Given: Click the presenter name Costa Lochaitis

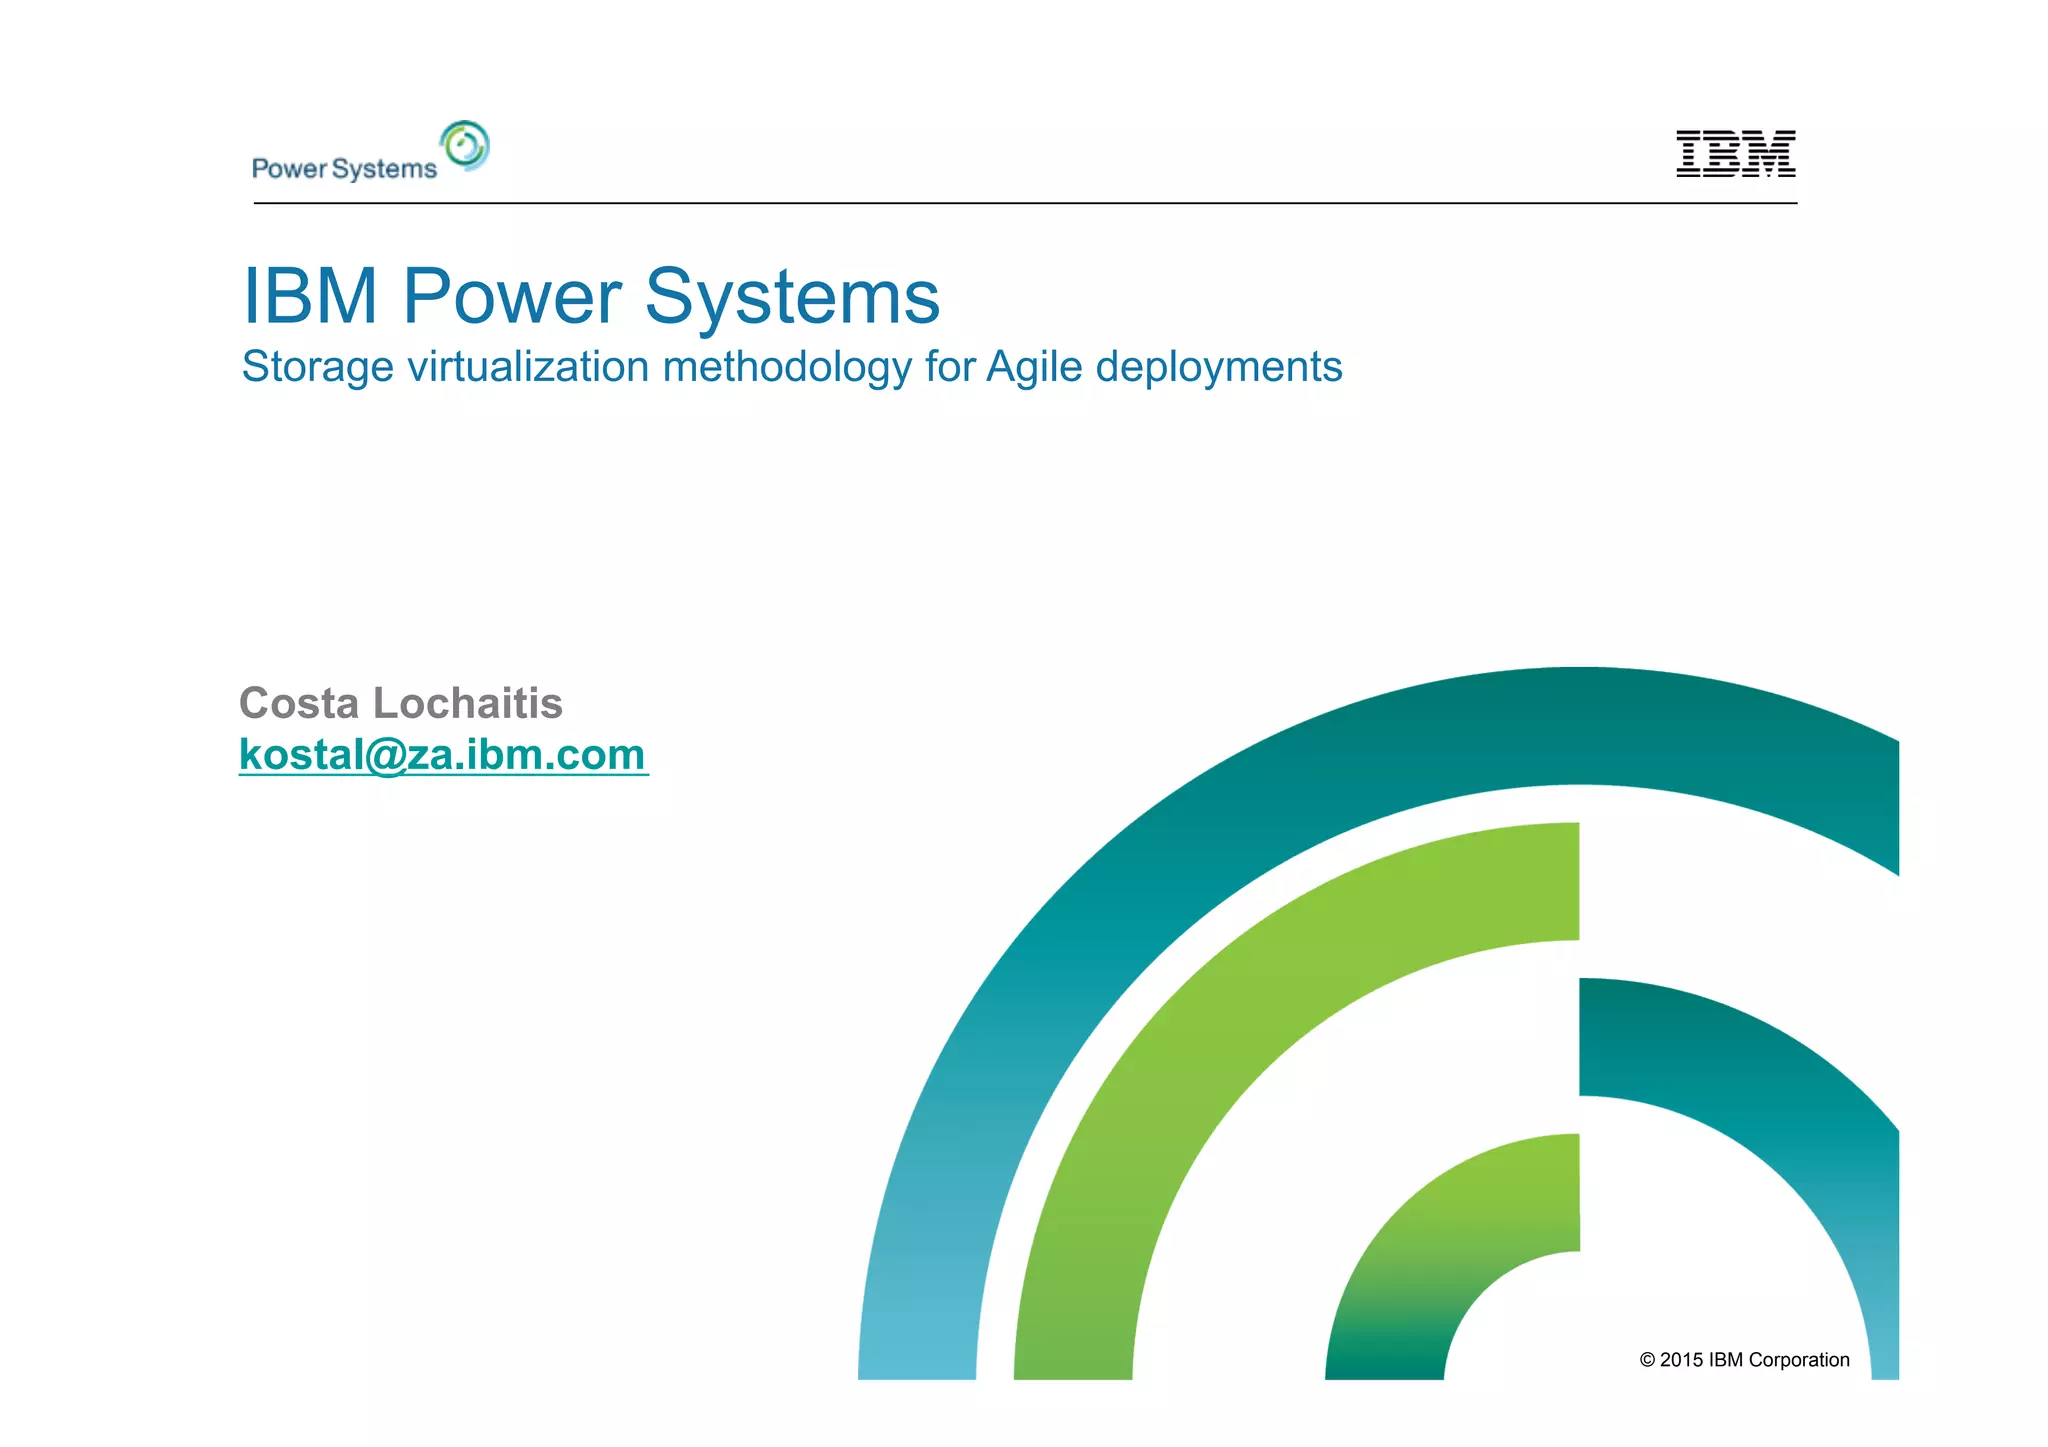Looking at the screenshot, I should [400, 703].
